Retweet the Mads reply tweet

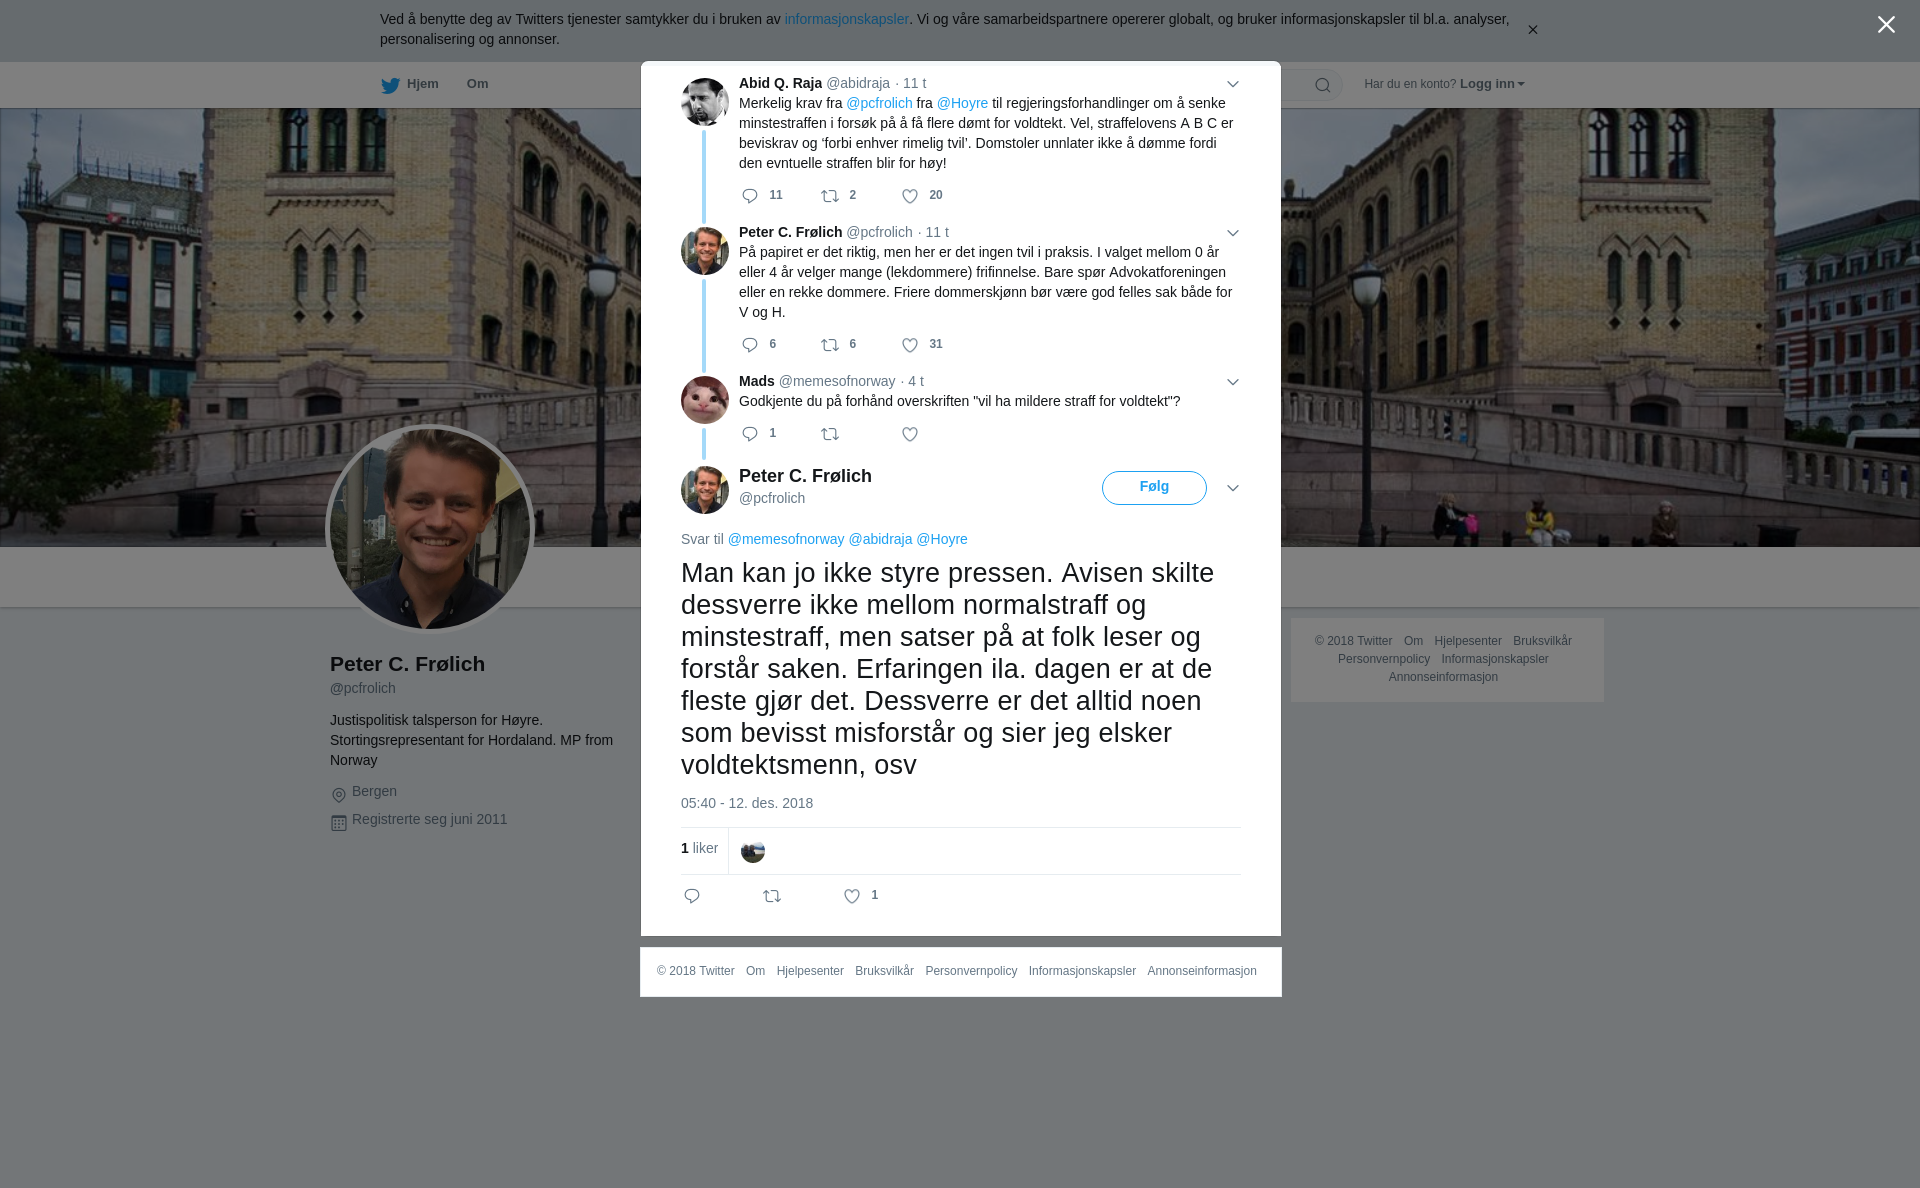[830, 434]
